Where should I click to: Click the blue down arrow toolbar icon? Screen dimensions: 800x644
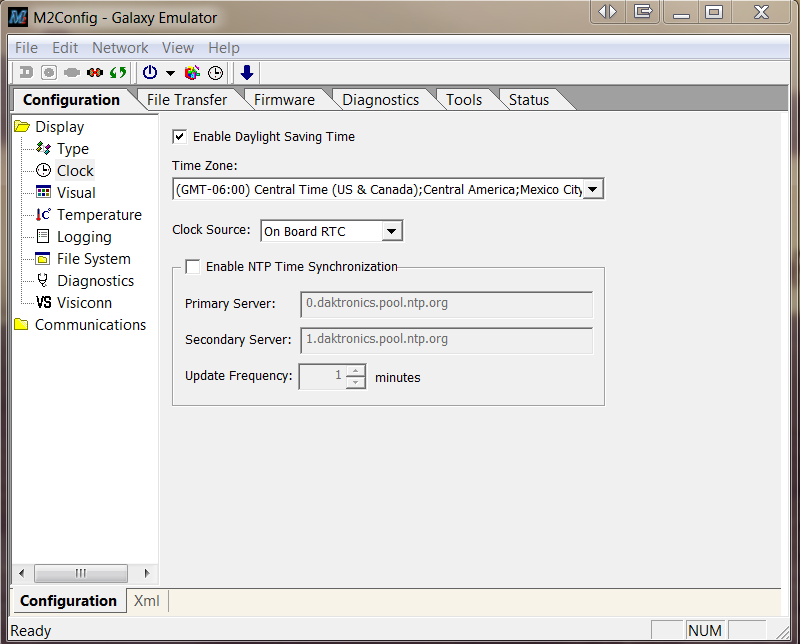247,73
